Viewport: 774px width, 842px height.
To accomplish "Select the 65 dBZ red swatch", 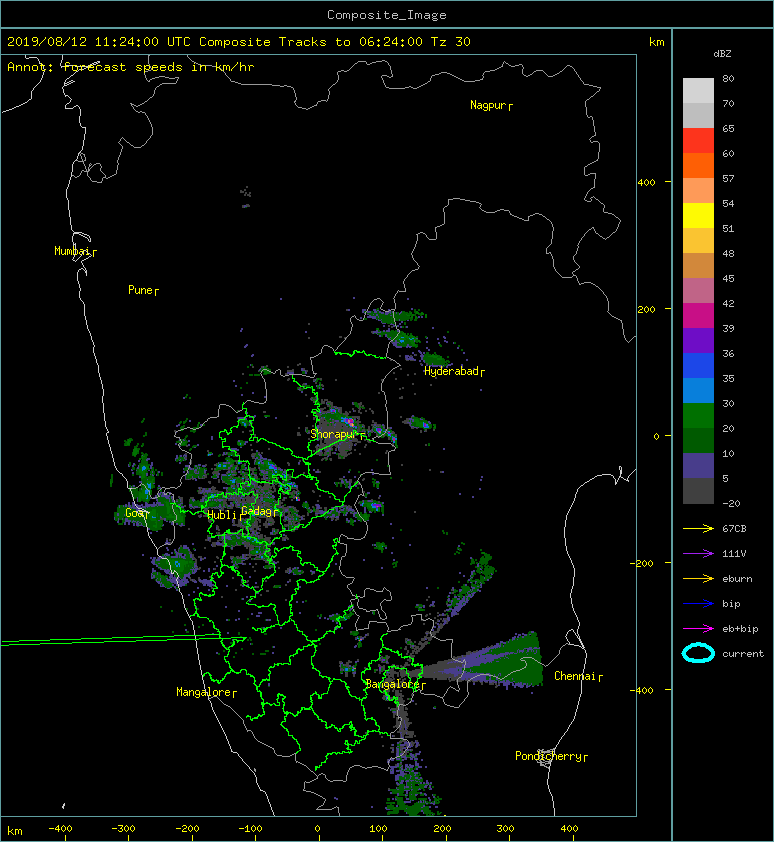I will [698, 140].
